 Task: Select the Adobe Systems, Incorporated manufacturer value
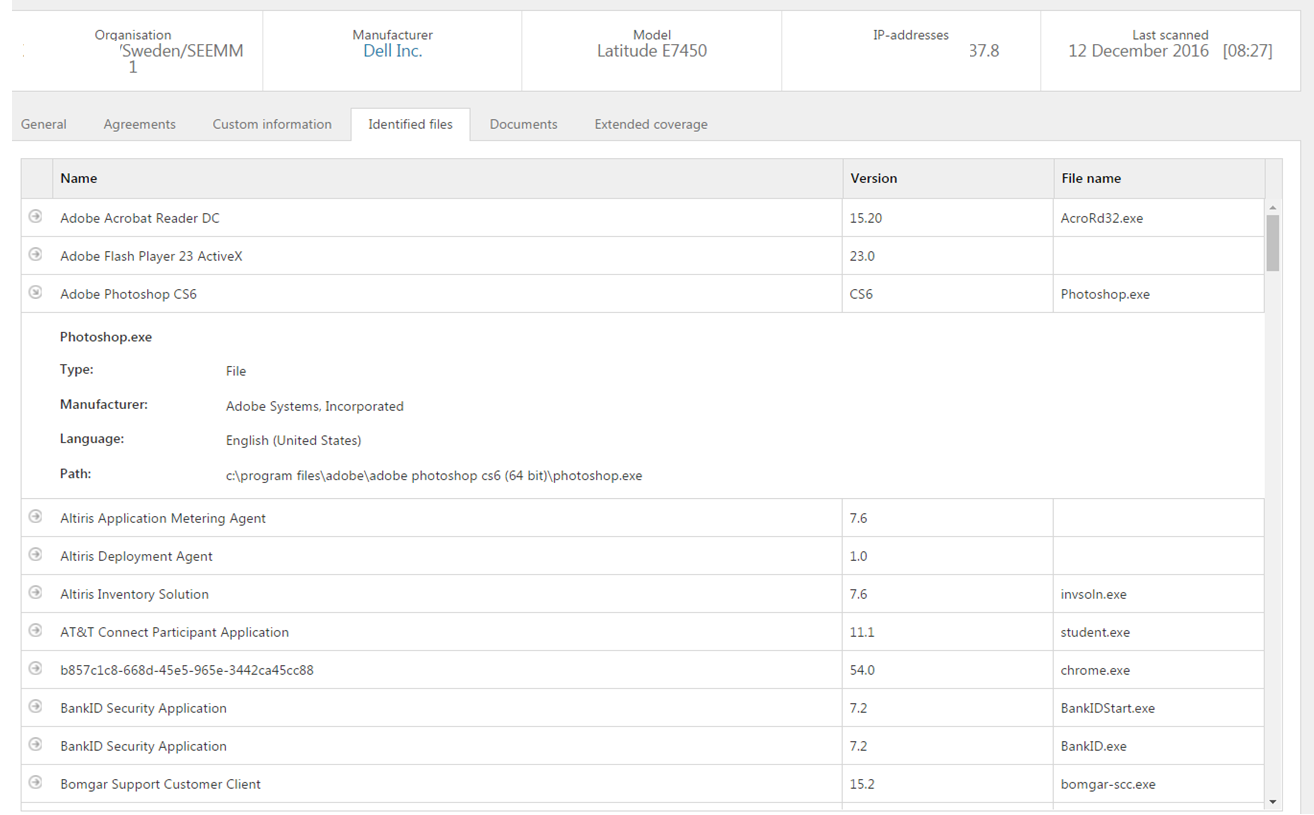pyautogui.click(x=315, y=406)
